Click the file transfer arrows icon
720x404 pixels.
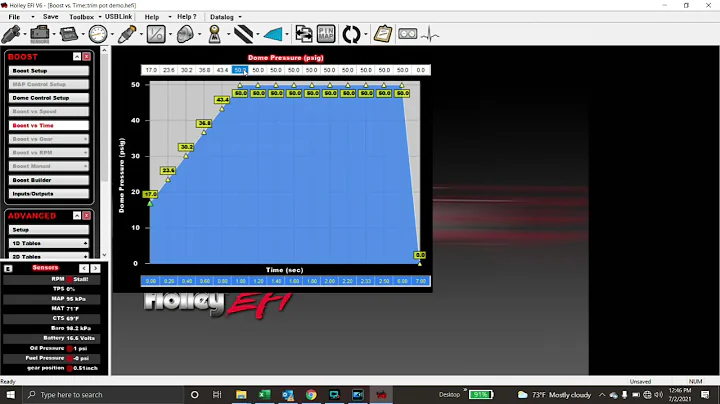[x=303, y=34]
